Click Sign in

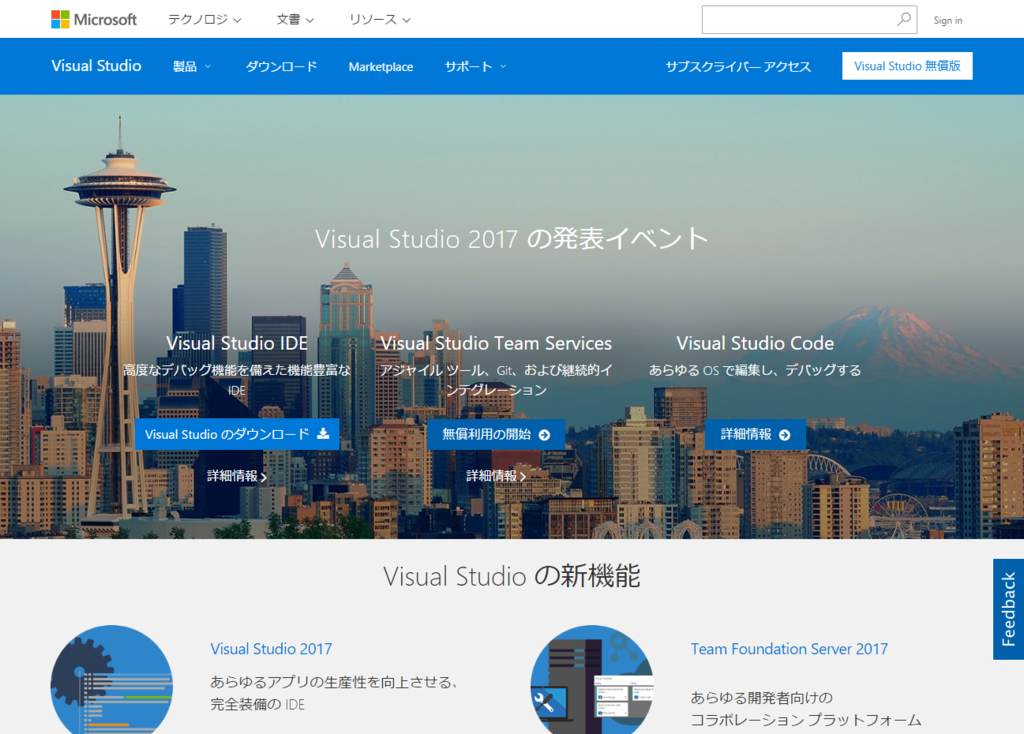(948, 20)
